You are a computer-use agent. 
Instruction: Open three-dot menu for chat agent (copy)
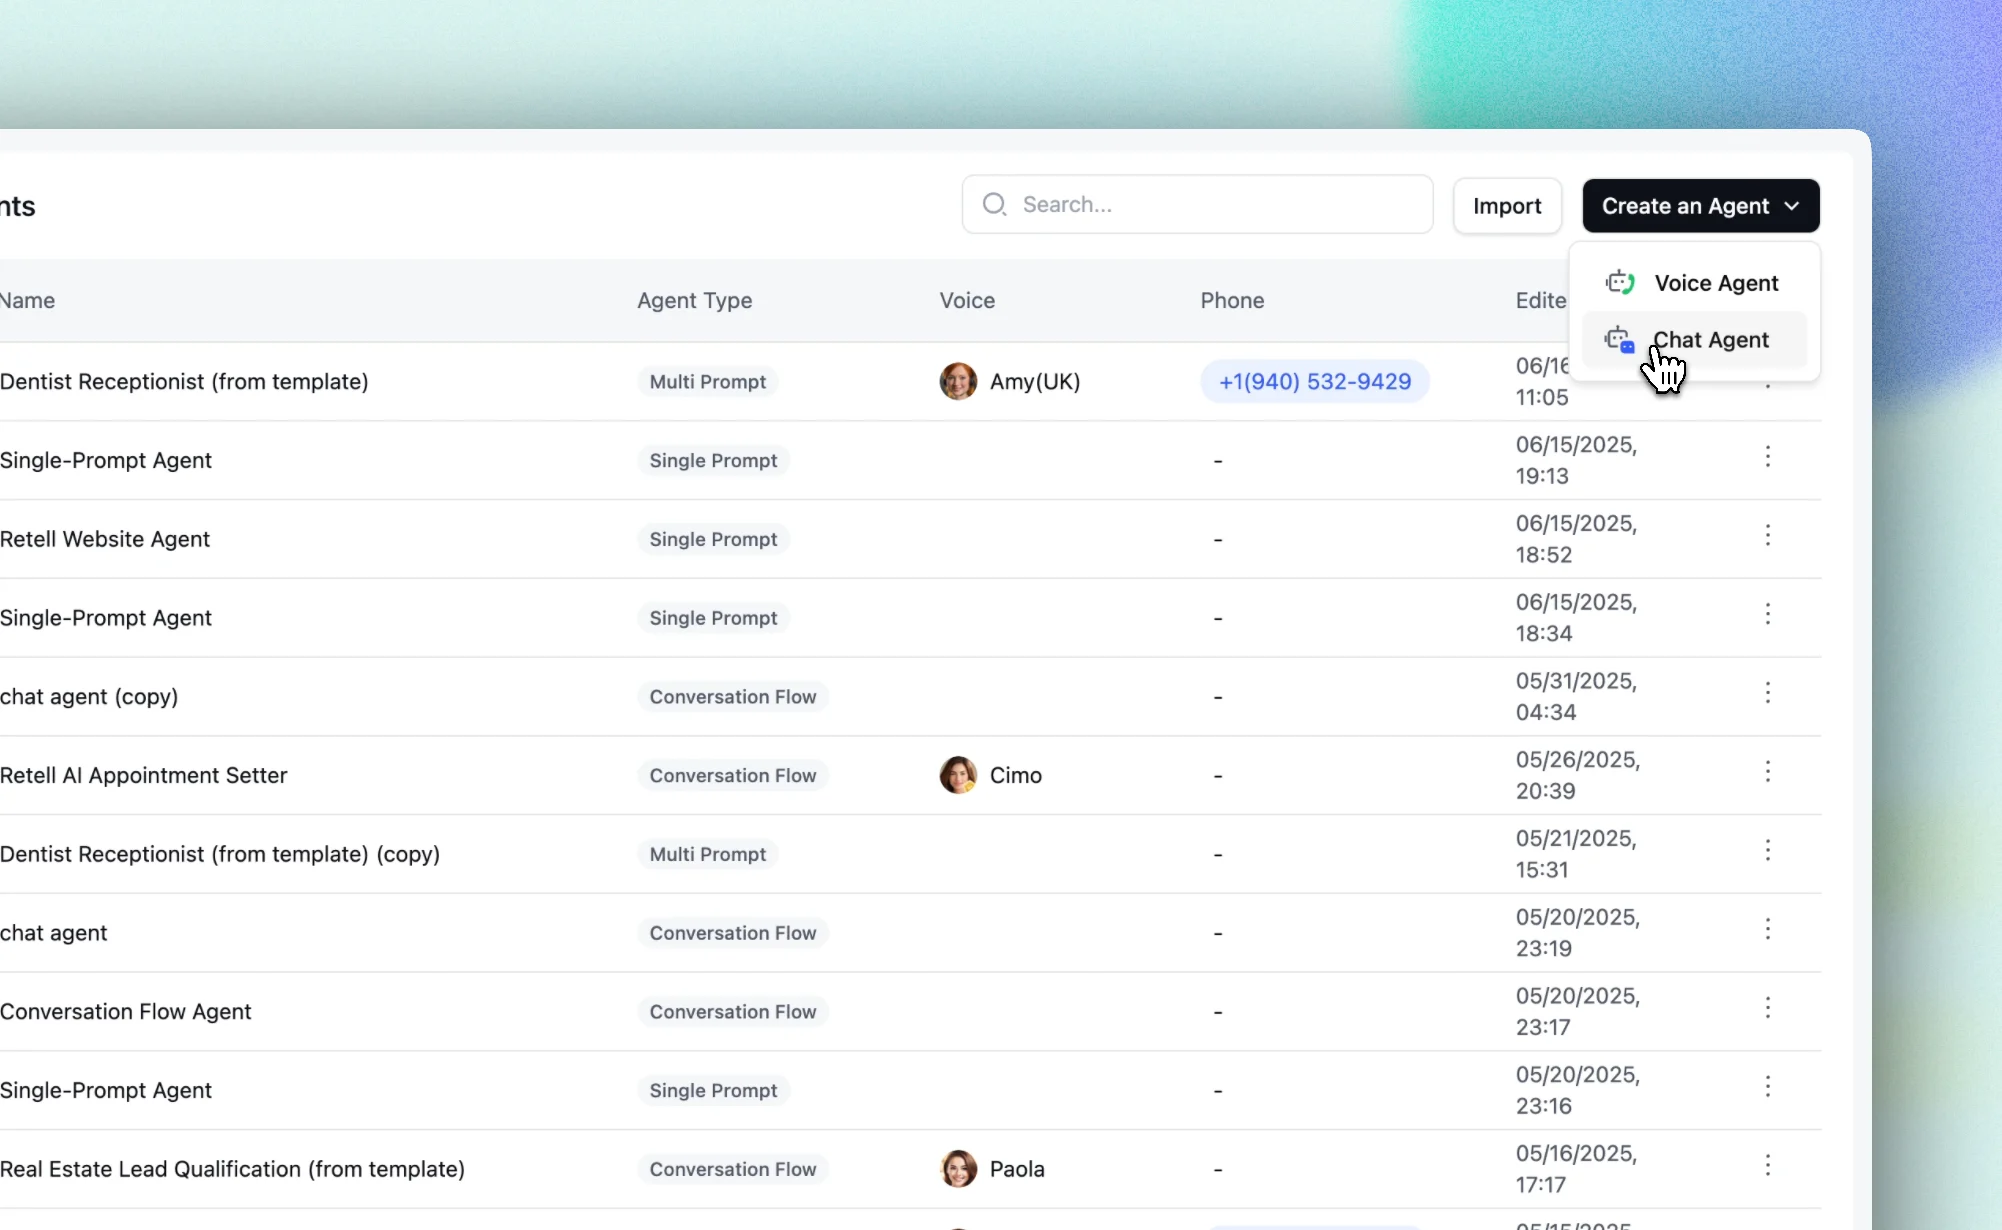[1768, 693]
